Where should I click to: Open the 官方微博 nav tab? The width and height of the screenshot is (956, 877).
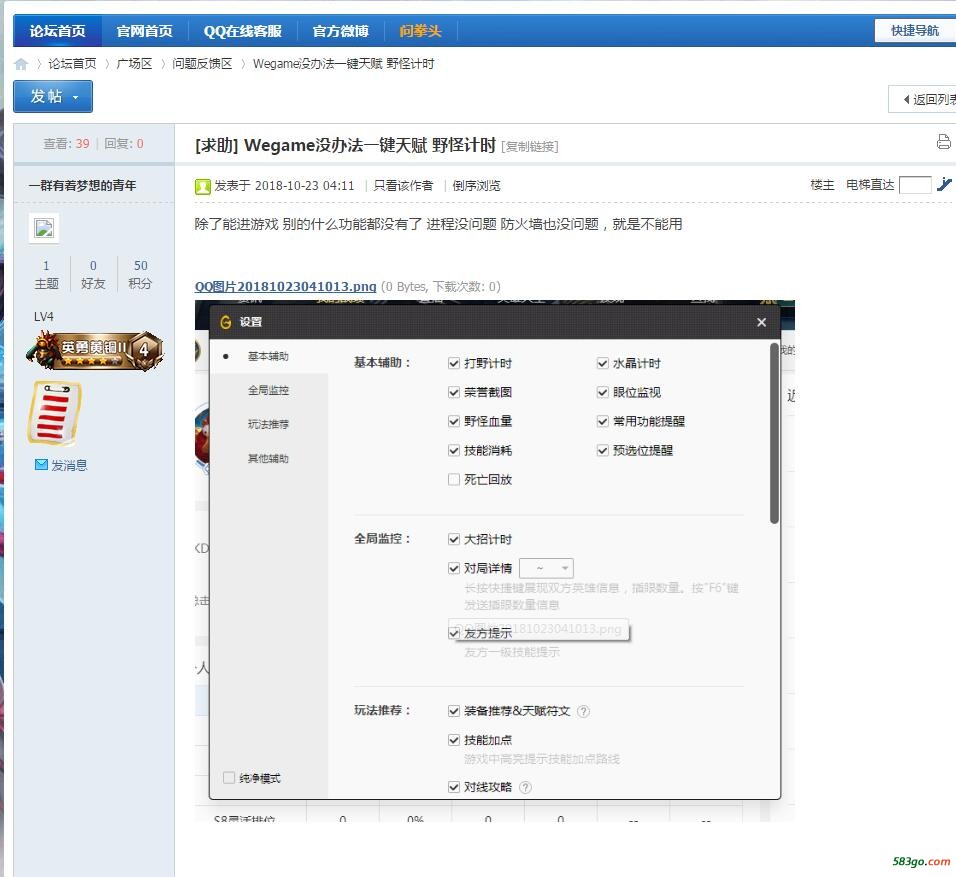tap(341, 30)
